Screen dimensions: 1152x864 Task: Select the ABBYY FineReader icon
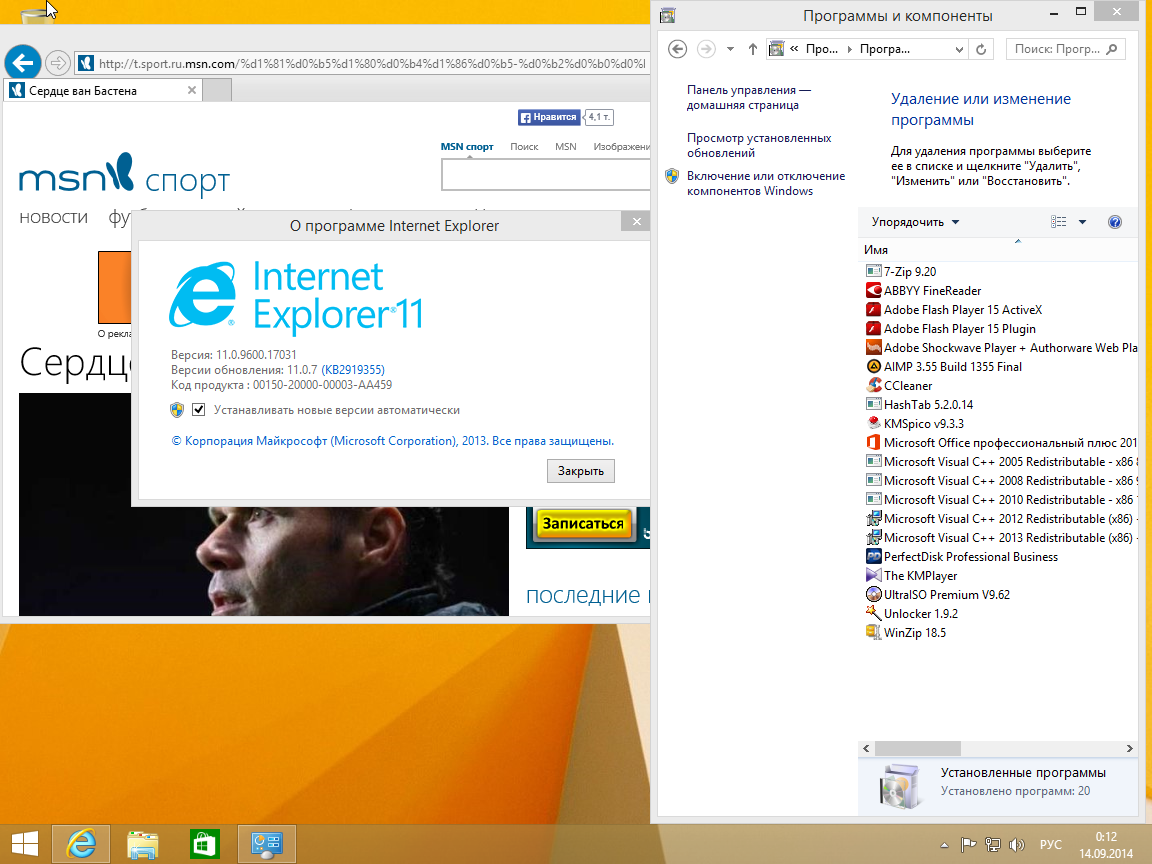[874, 290]
